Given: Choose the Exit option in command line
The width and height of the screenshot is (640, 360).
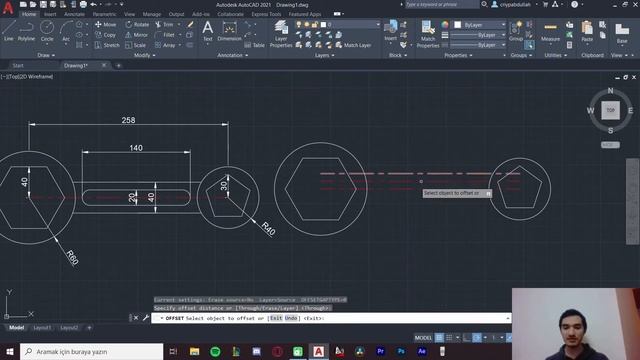Looking at the screenshot, I should (x=276, y=318).
